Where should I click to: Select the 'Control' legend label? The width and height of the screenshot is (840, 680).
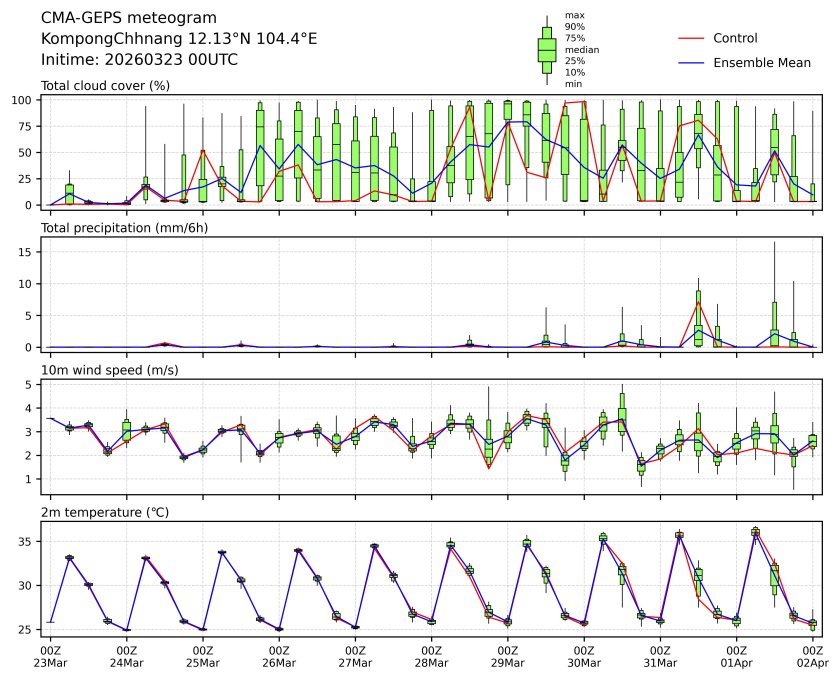[x=735, y=38]
